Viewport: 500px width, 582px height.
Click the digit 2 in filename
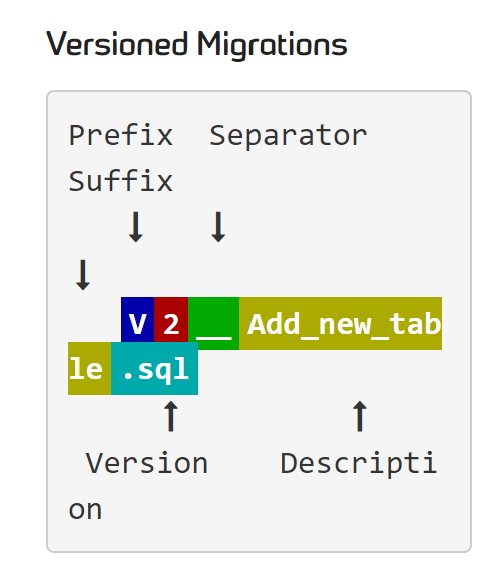coord(171,324)
